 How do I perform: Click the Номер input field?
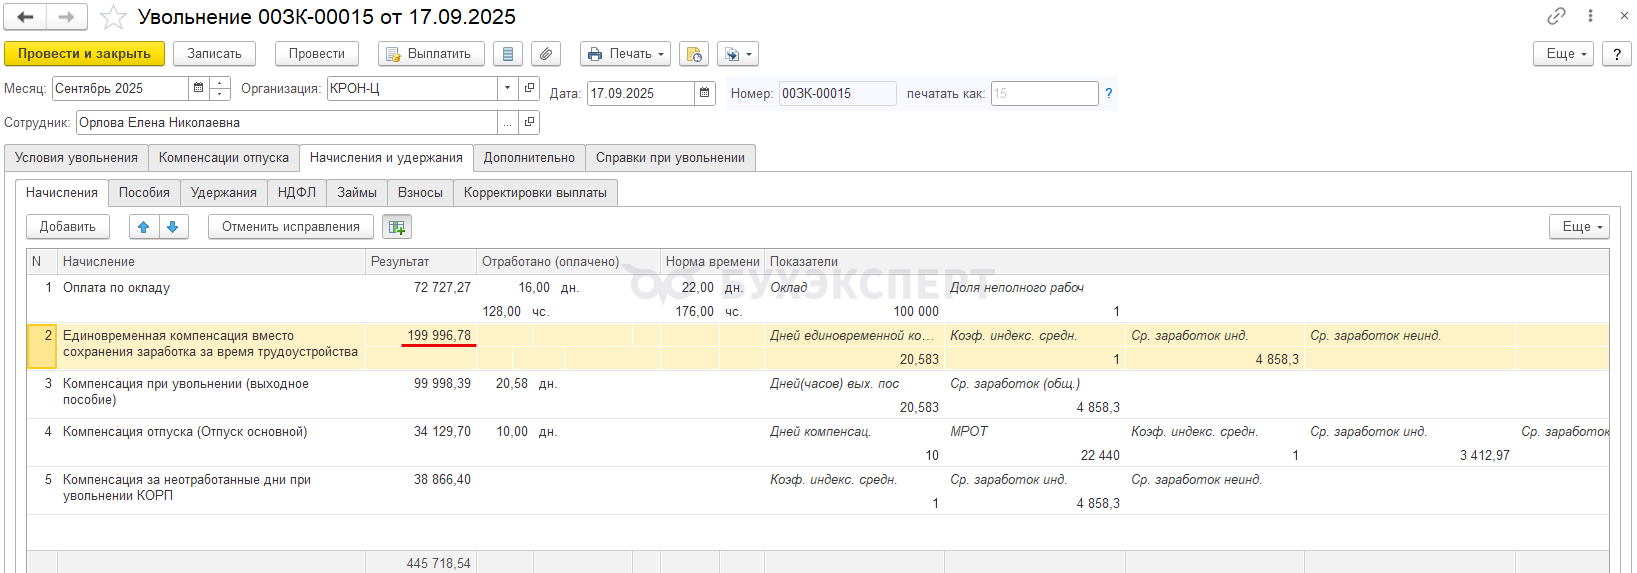click(837, 93)
